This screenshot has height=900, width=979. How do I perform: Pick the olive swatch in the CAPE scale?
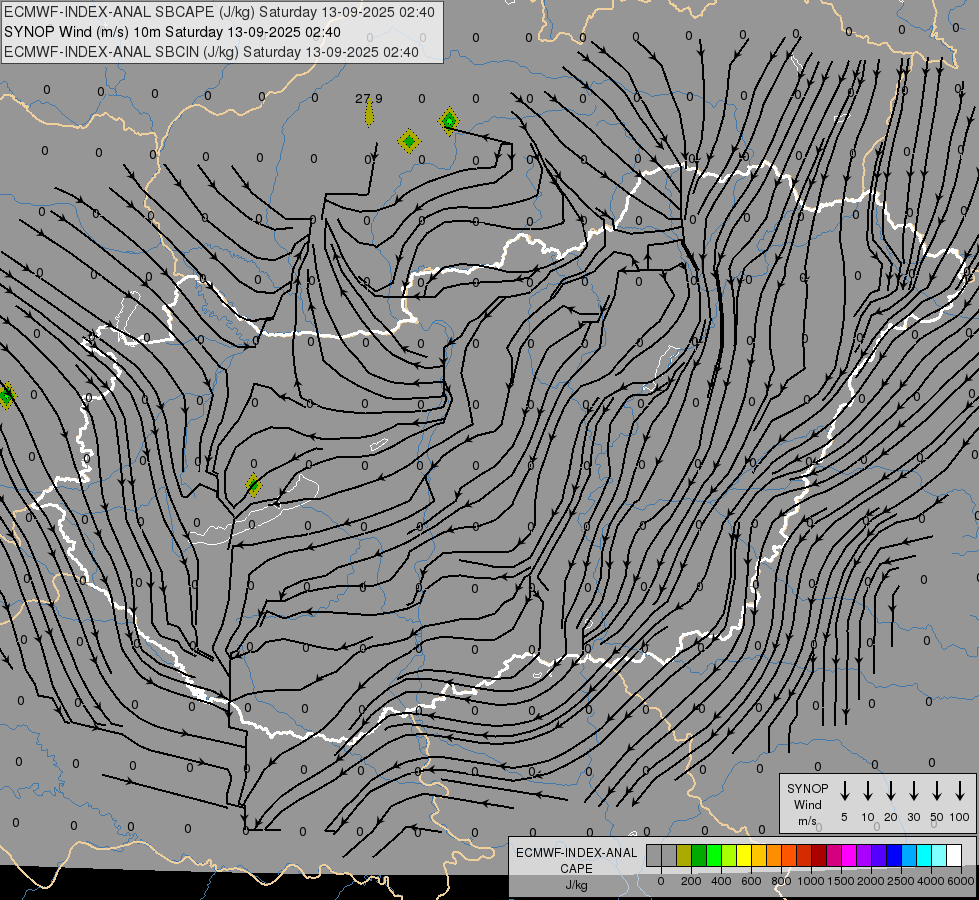pos(684,855)
